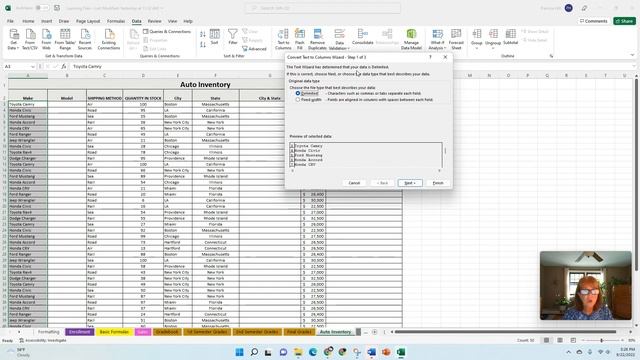Open Manage Data Model
Viewport: 640px width, 360px height.
(411, 39)
